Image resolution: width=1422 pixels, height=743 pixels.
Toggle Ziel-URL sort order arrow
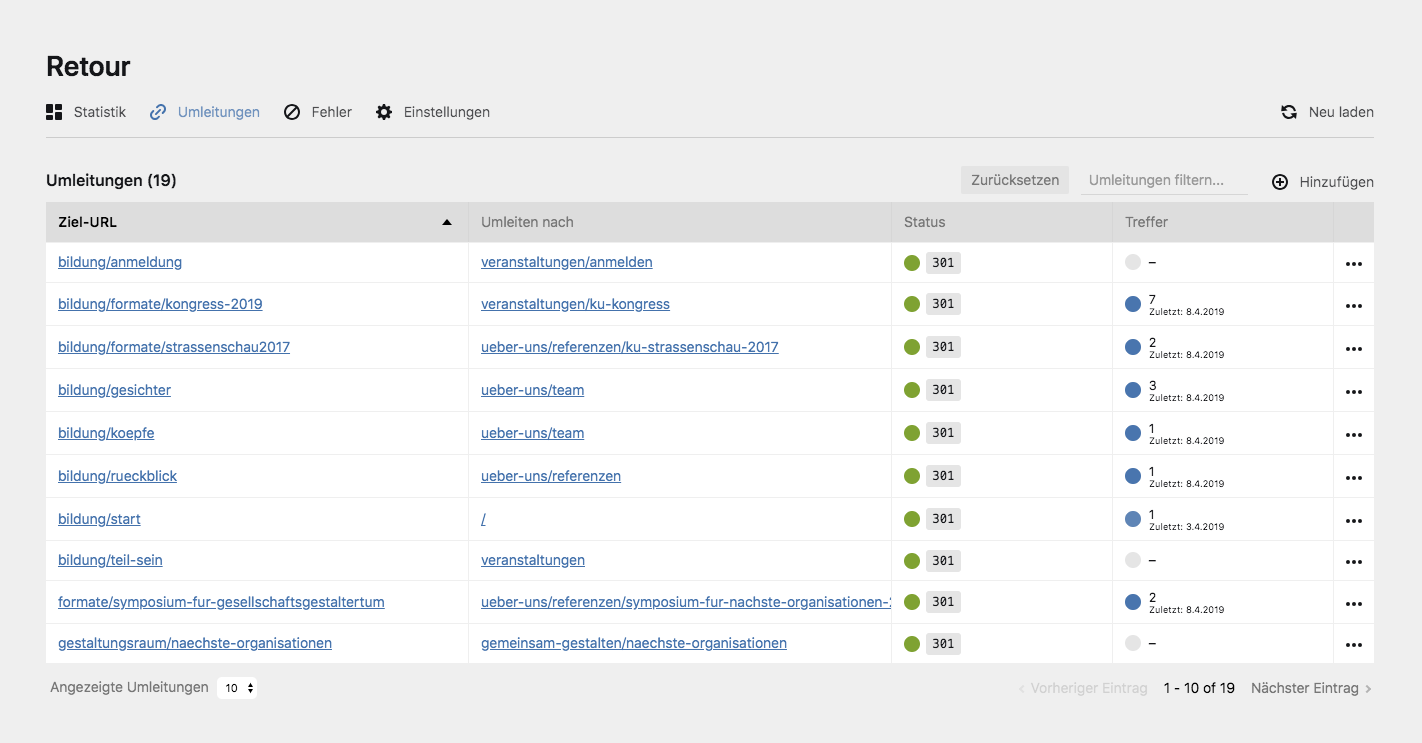(447, 222)
